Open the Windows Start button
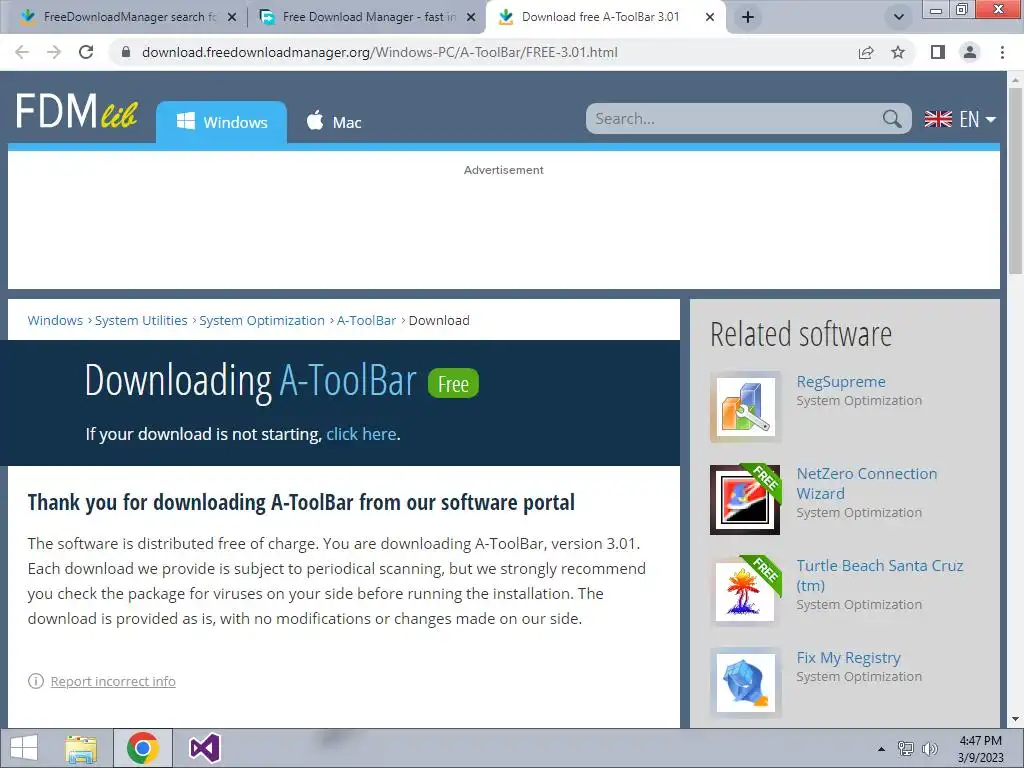Viewport: 1024px width, 768px height. 24,748
